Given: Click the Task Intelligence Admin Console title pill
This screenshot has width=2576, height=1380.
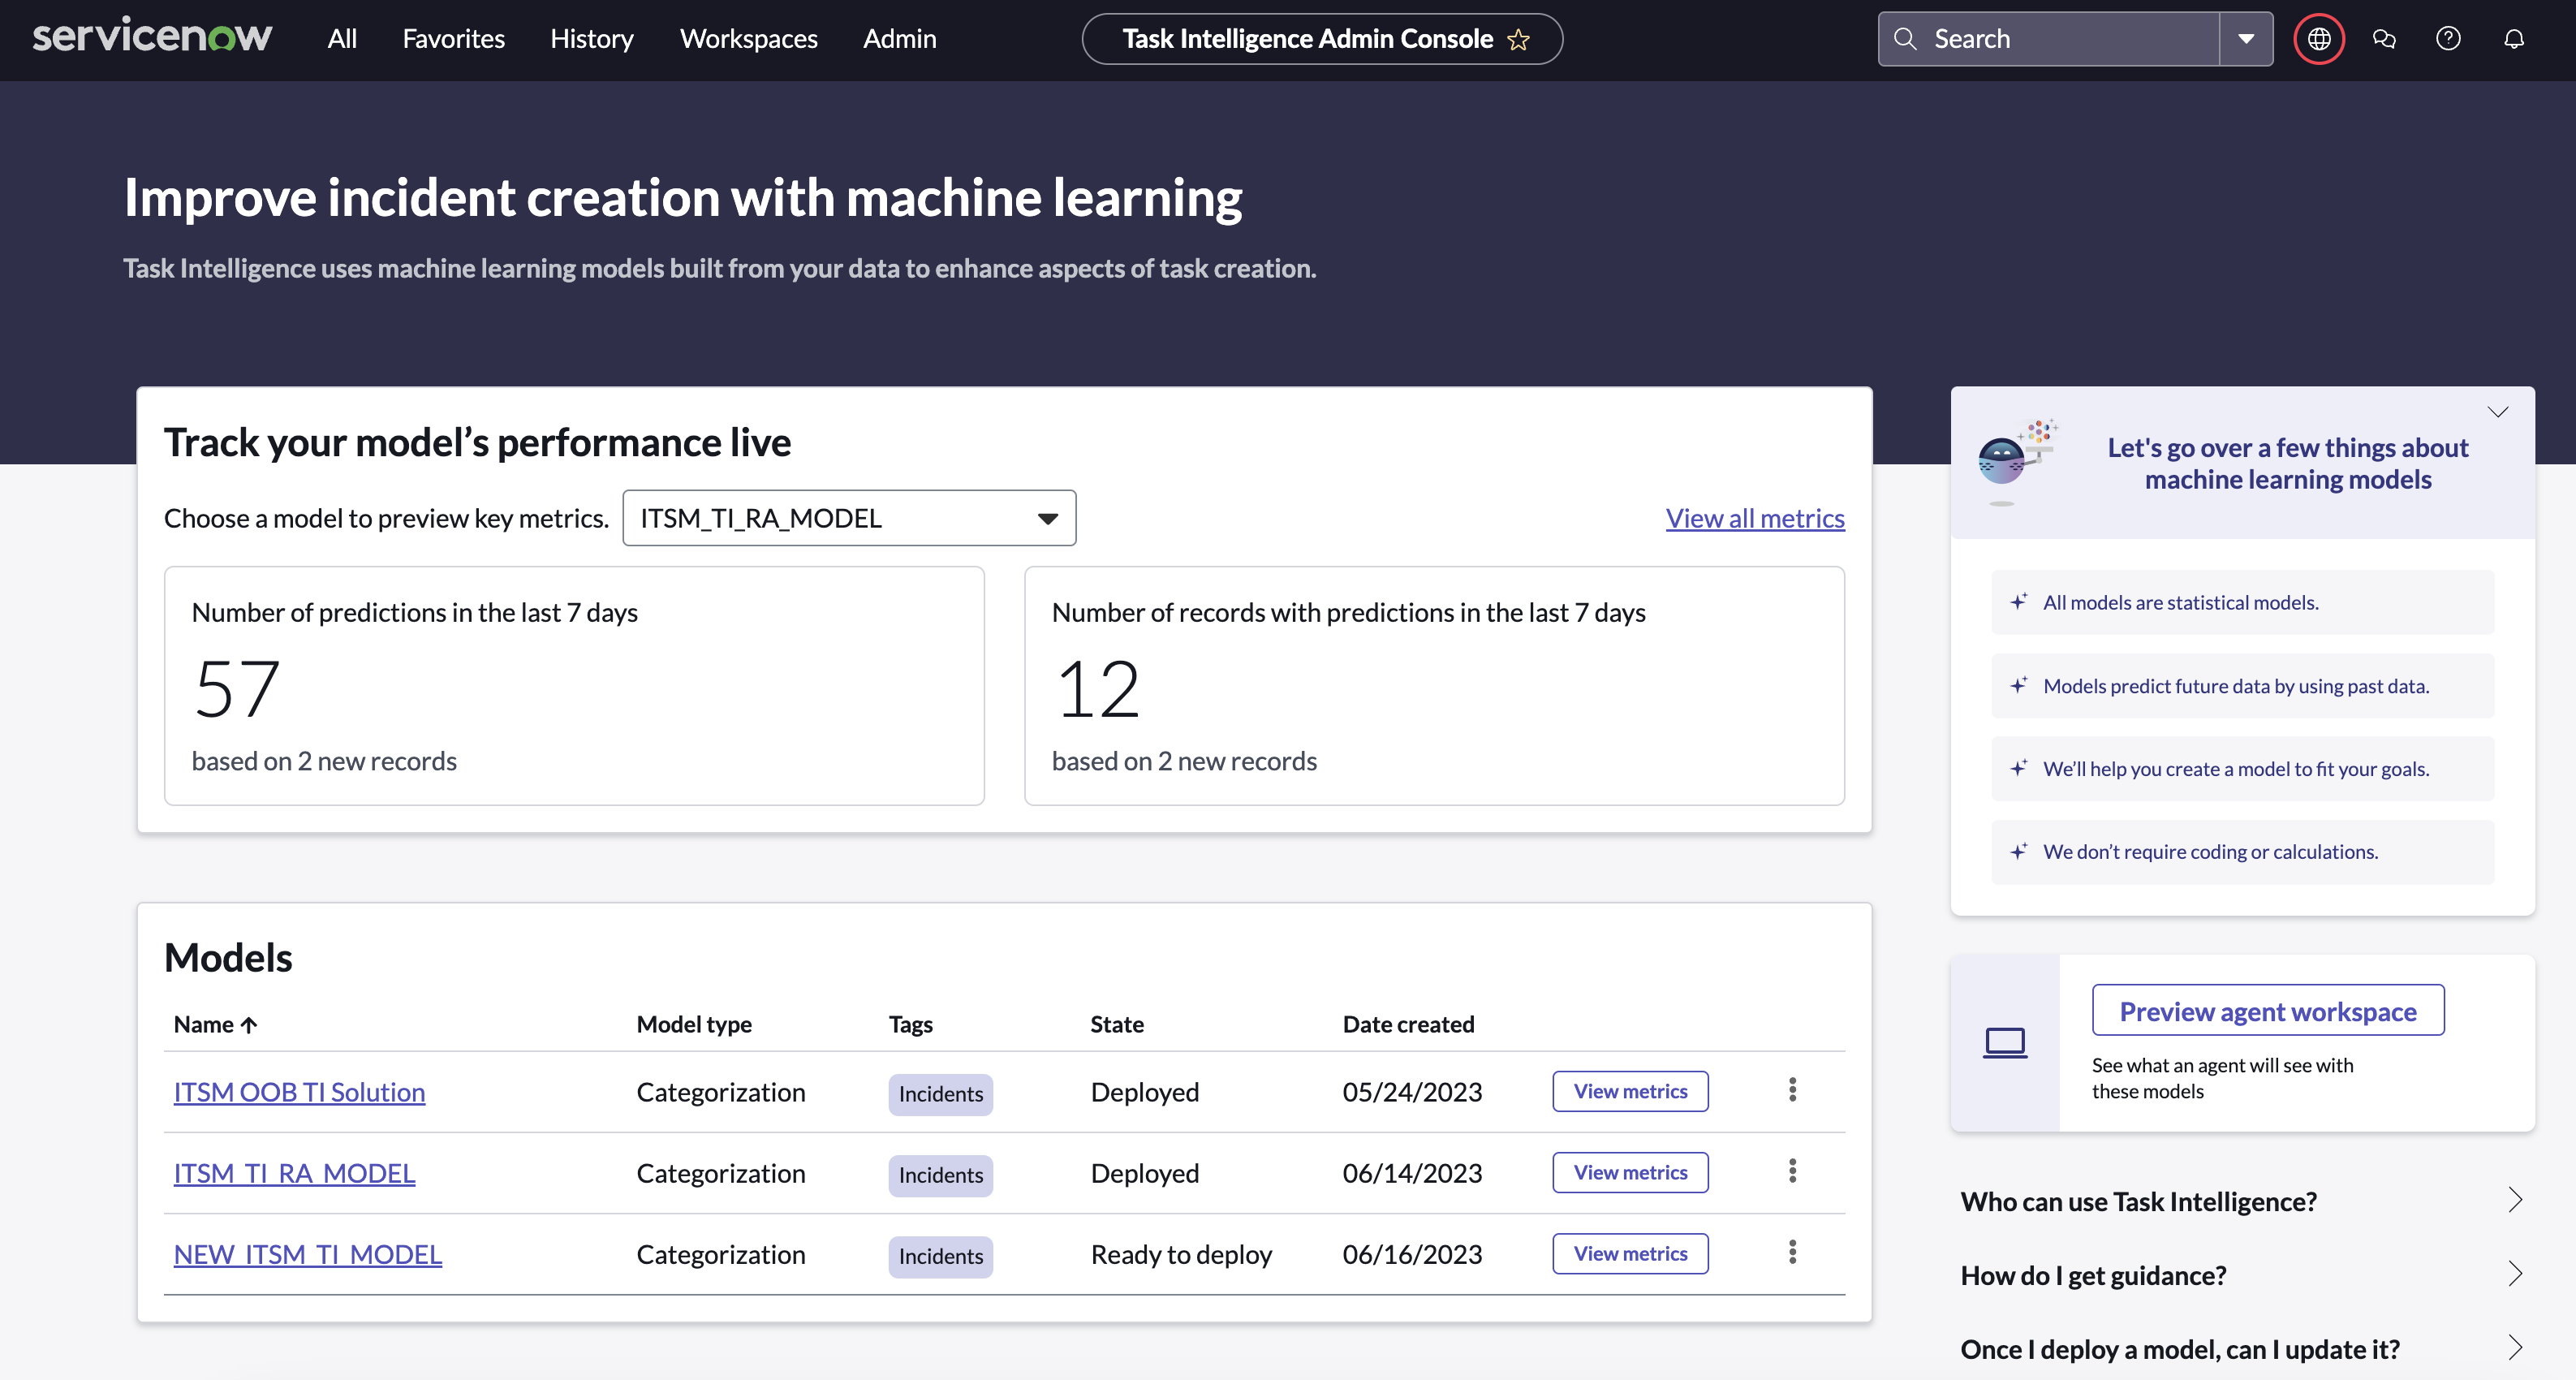Looking at the screenshot, I should [x=1322, y=39].
